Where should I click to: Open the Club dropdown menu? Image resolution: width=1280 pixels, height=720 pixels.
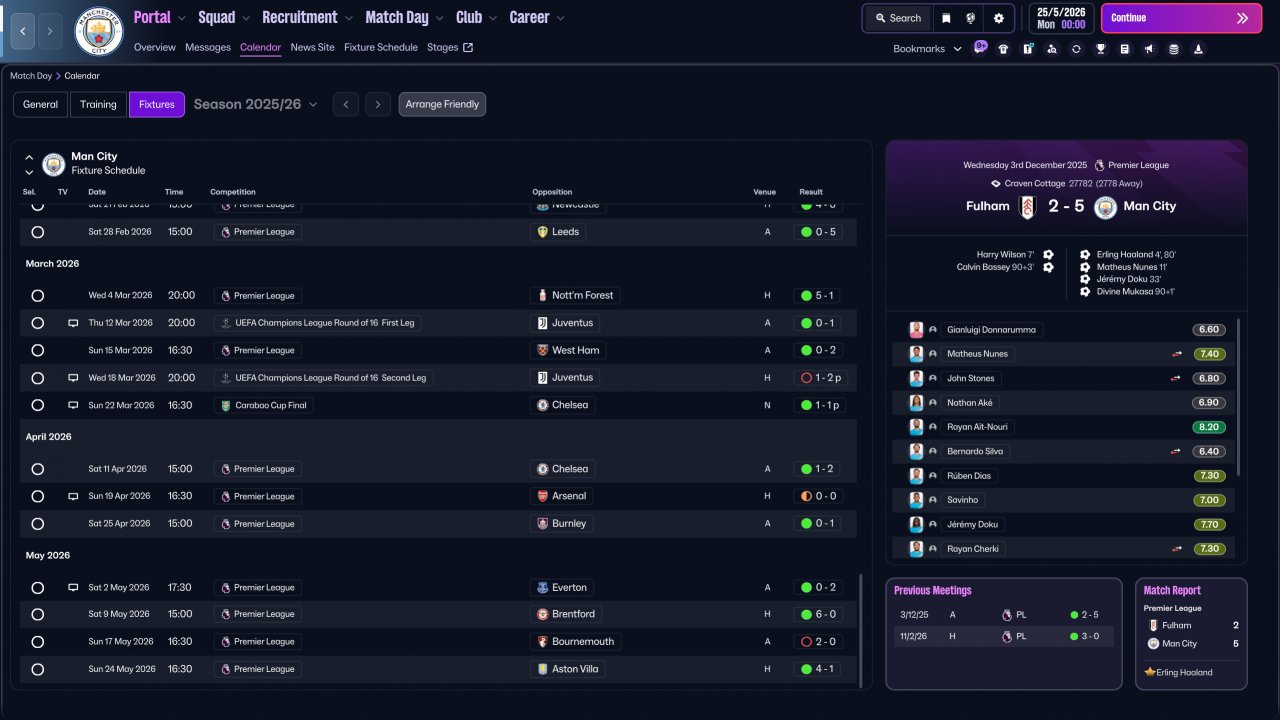click(x=476, y=17)
